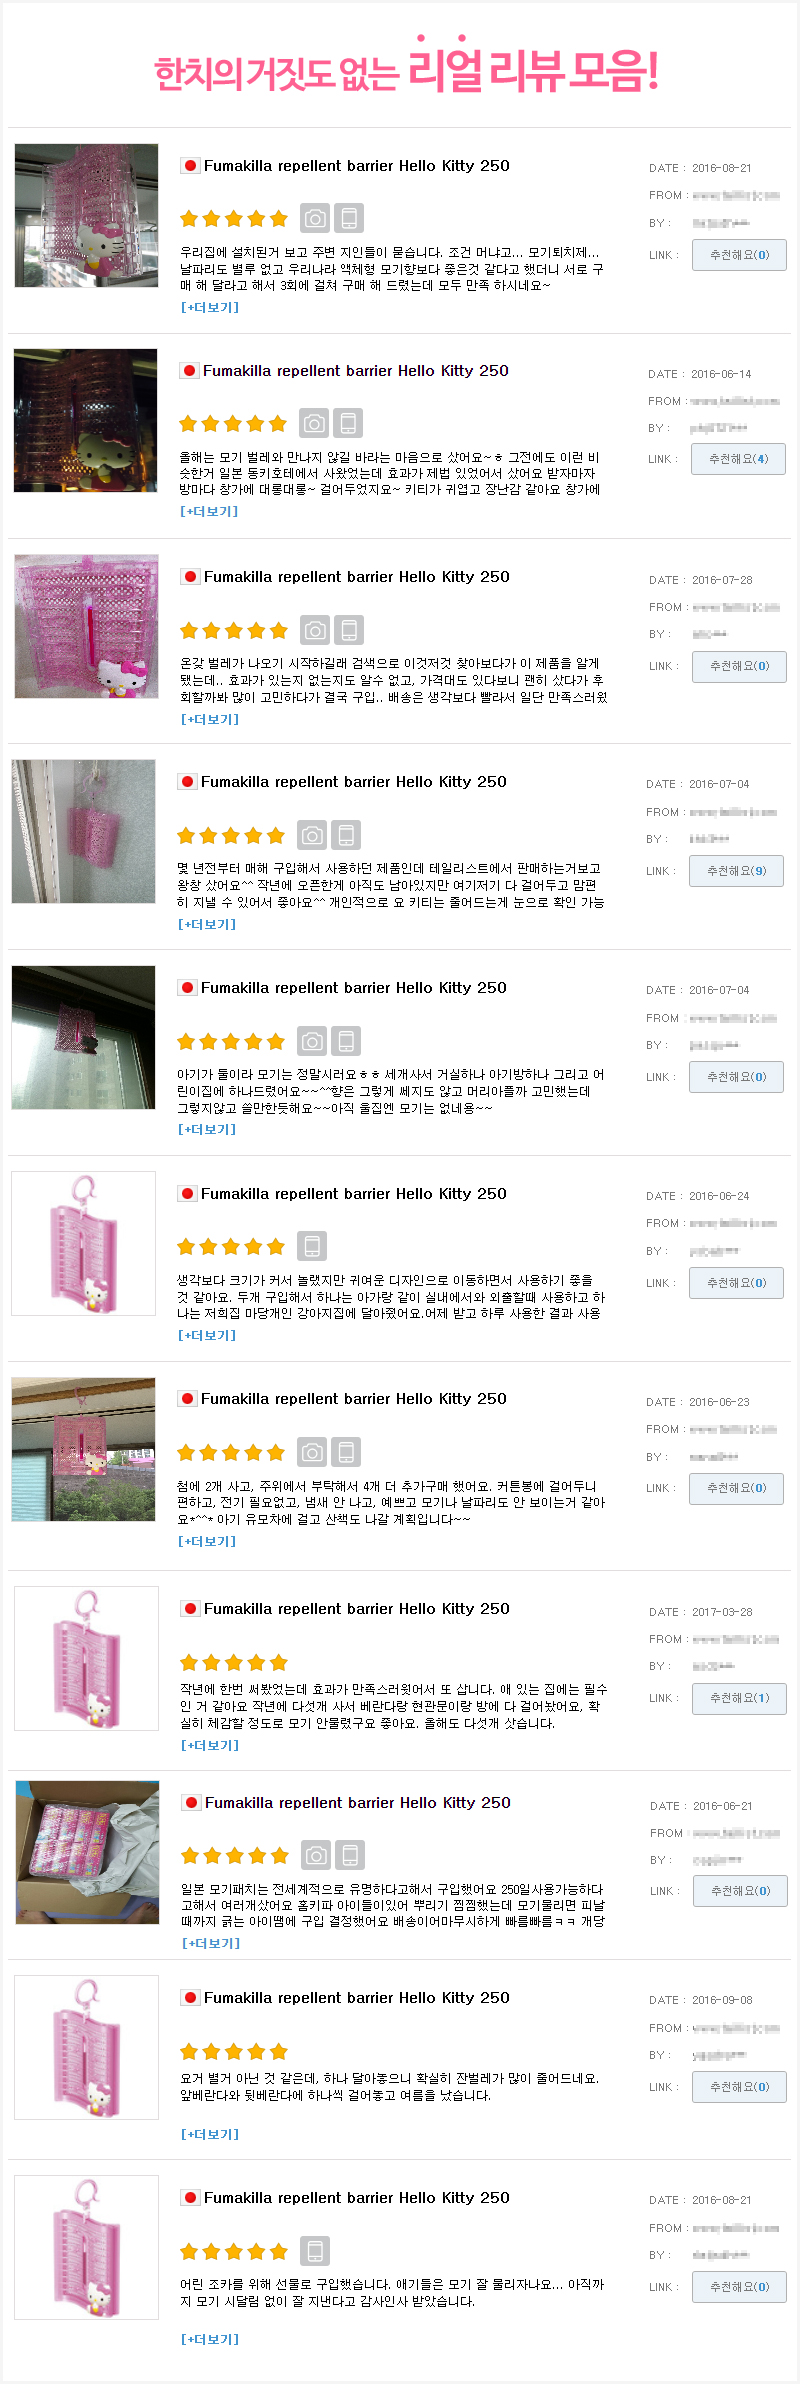Screen dimensions: 800x2384
Task: Click Japan flag icon in first review title
Action: pyautogui.click(x=190, y=166)
